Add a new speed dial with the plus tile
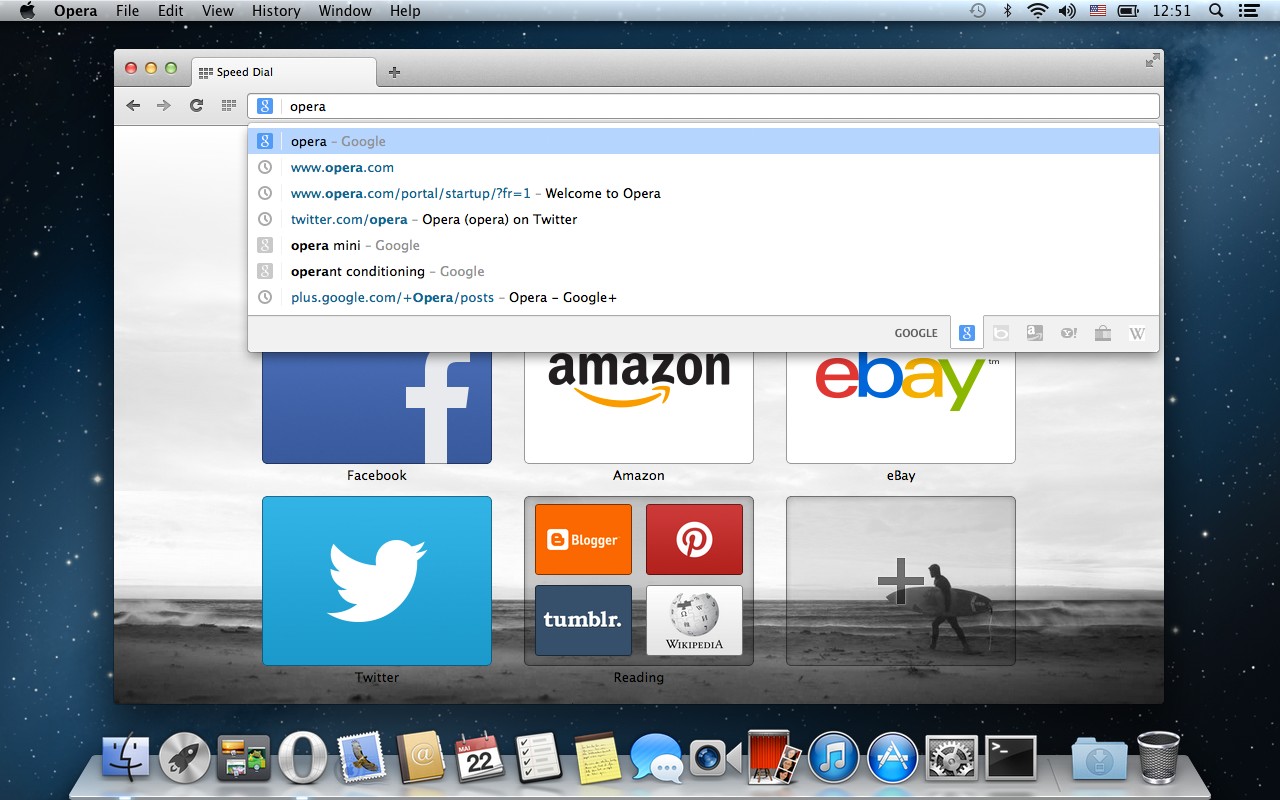Screen dimensions: 1280x800 (900, 580)
